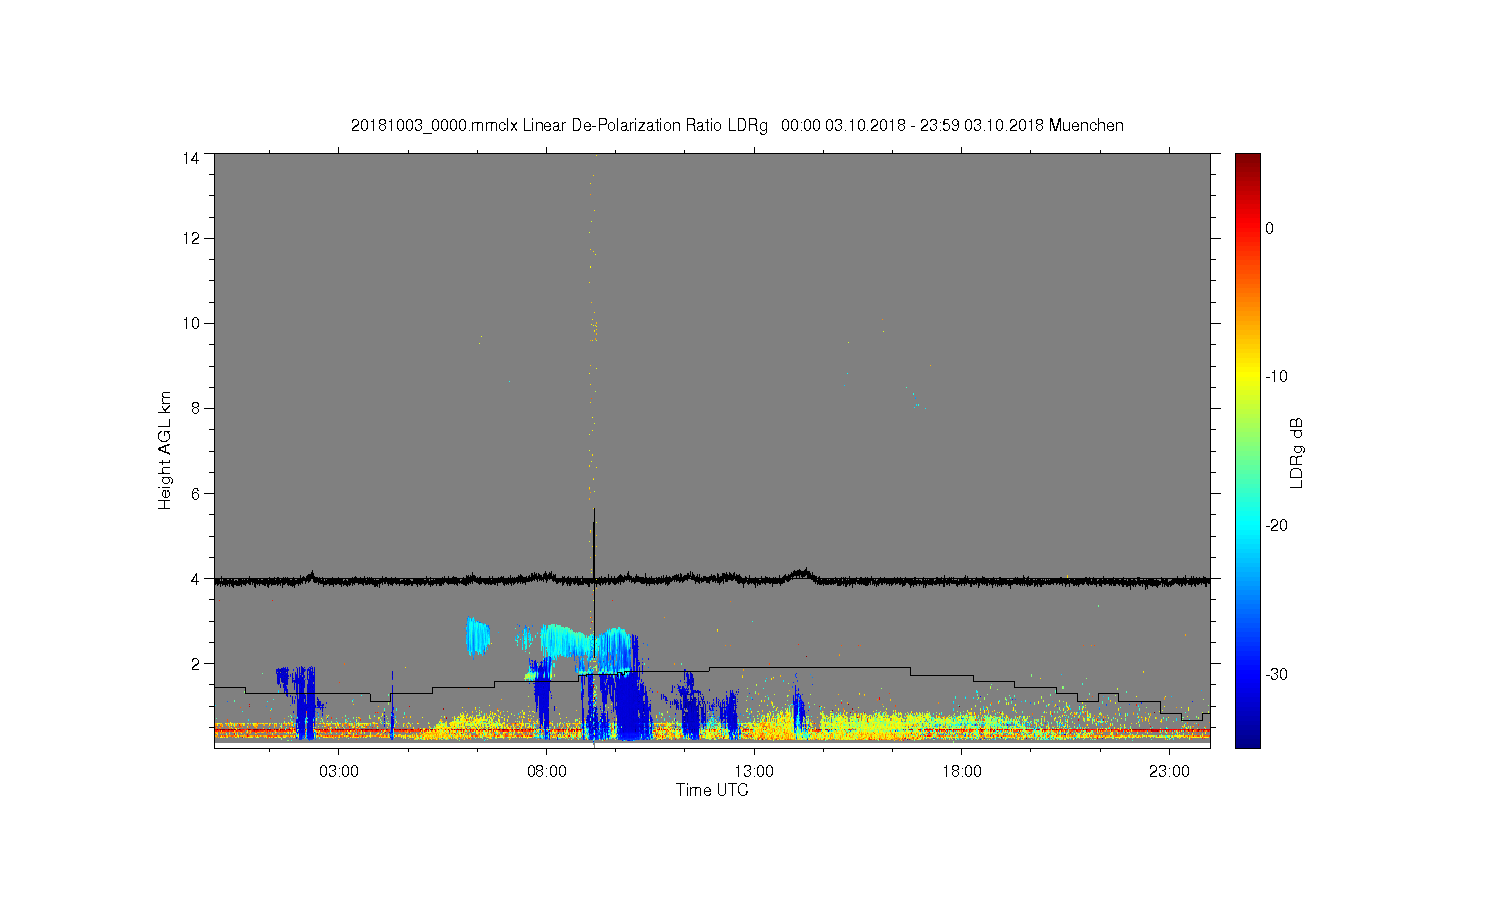This screenshot has width=1500, height=900.
Task: Click the height tick label 4
Action: coord(195,578)
